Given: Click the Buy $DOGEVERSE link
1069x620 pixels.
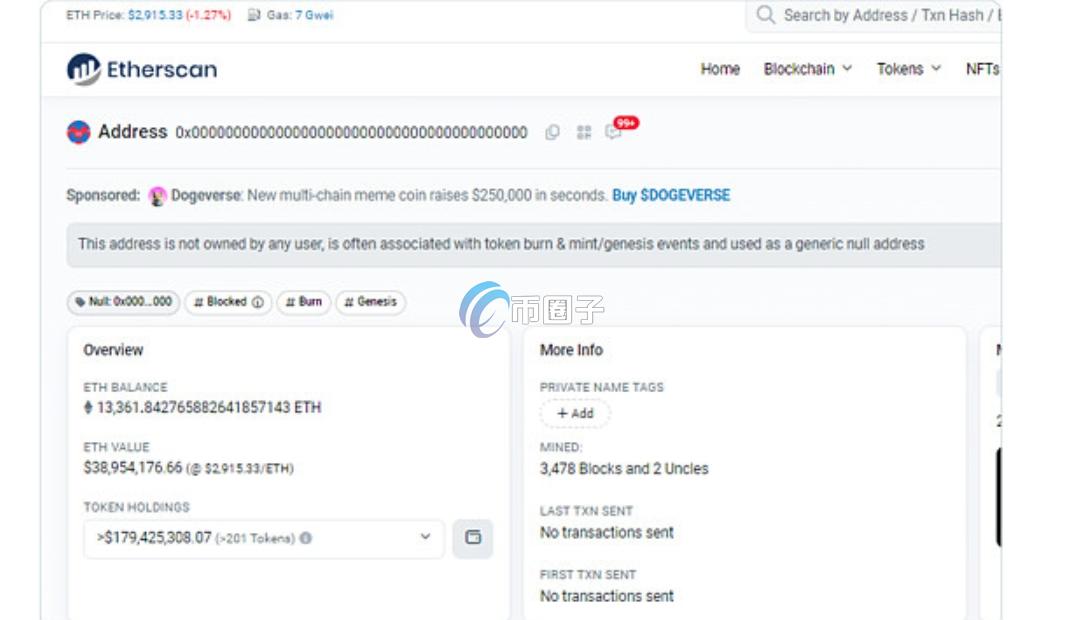Looking at the screenshot, I should [671, 196].
